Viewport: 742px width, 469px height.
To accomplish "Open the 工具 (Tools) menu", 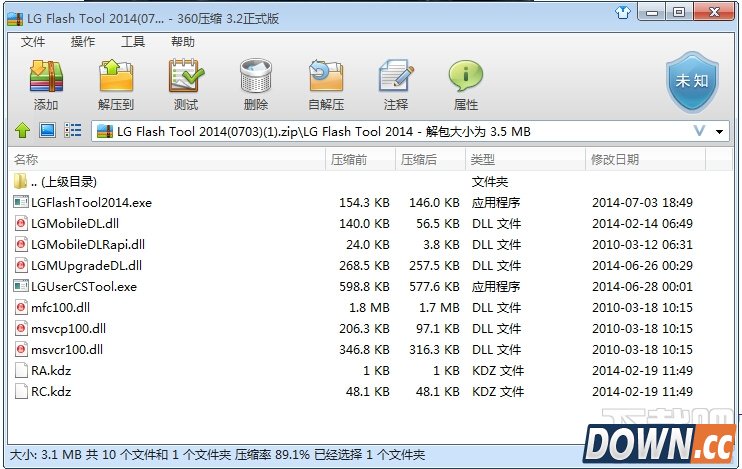I will coord(133,42).
